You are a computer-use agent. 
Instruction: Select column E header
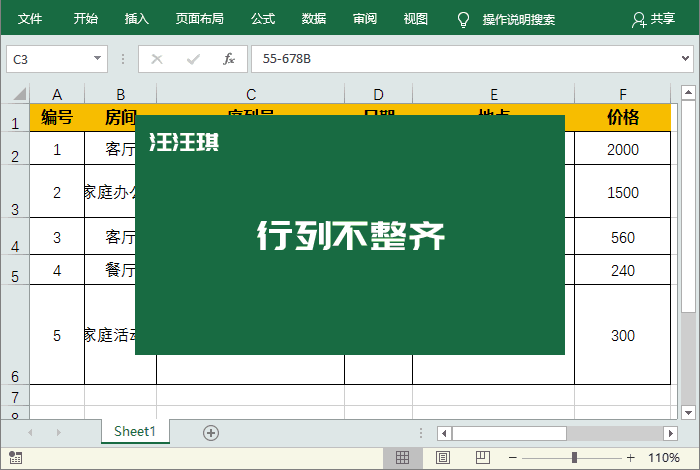pos(494,94)
